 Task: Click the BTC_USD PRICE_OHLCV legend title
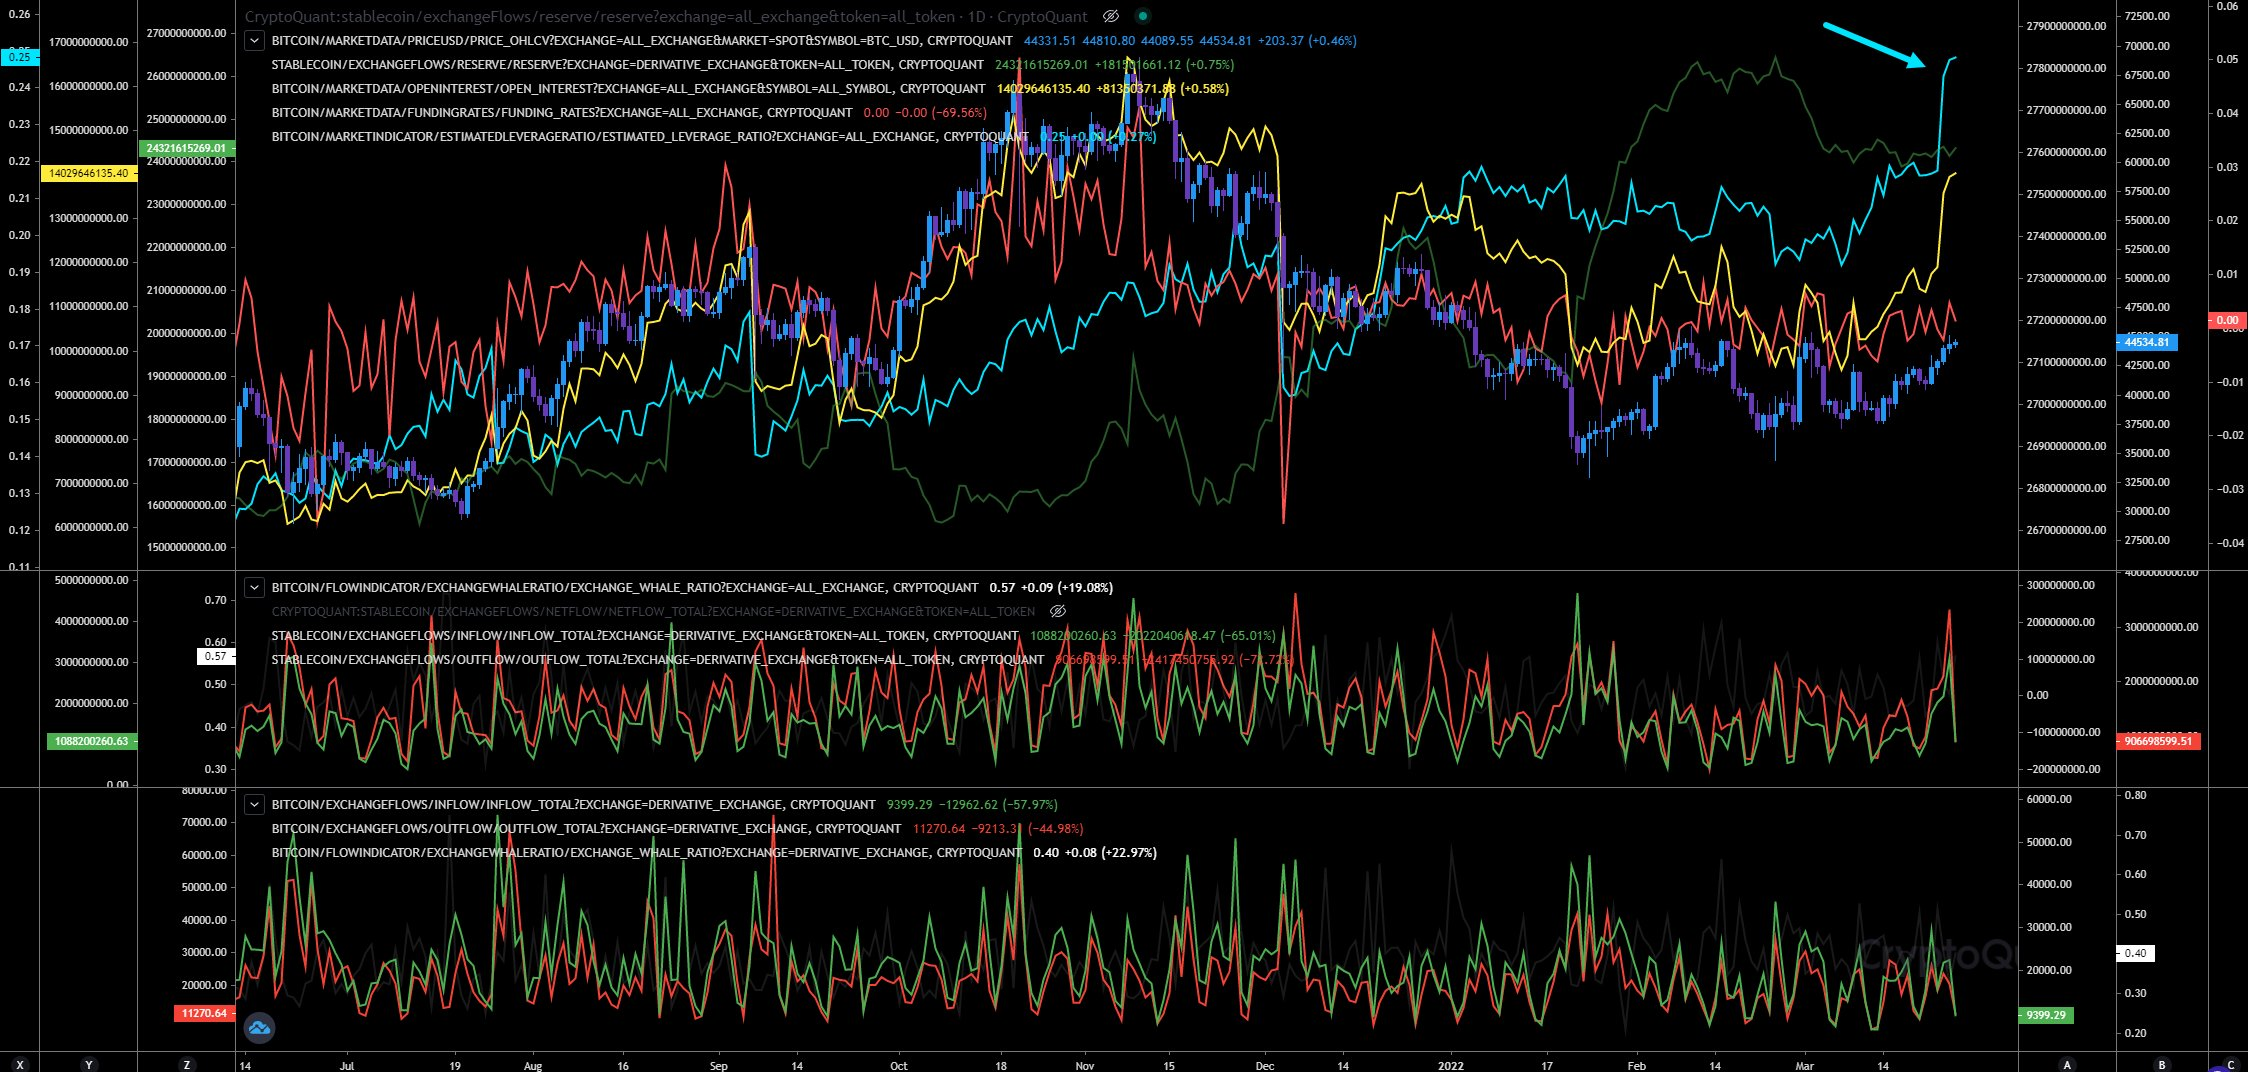(x=642, y=41)
